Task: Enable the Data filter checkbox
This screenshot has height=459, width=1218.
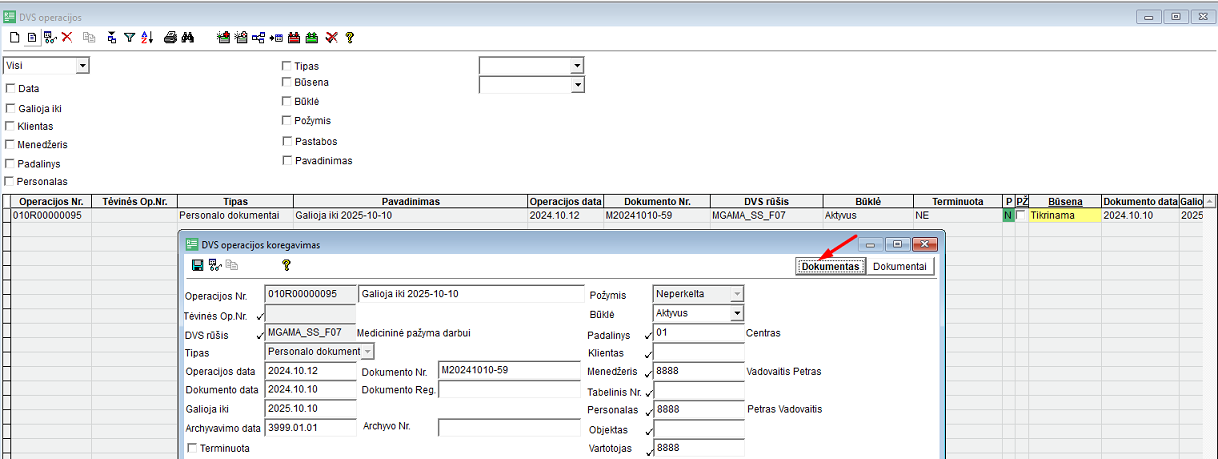Action: pos(10,88)
